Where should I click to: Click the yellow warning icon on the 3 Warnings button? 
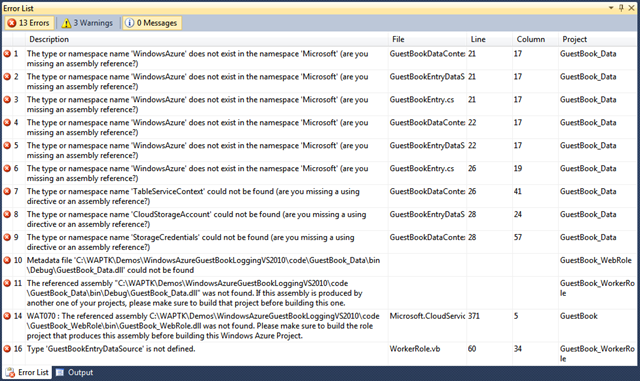66,23
